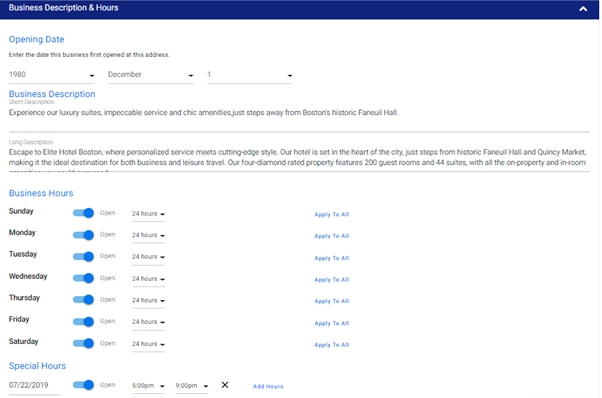The height and width of the screenshot is (398, 602).
Task: Click the Special Hours heading
Action: (x=37, y=366)
